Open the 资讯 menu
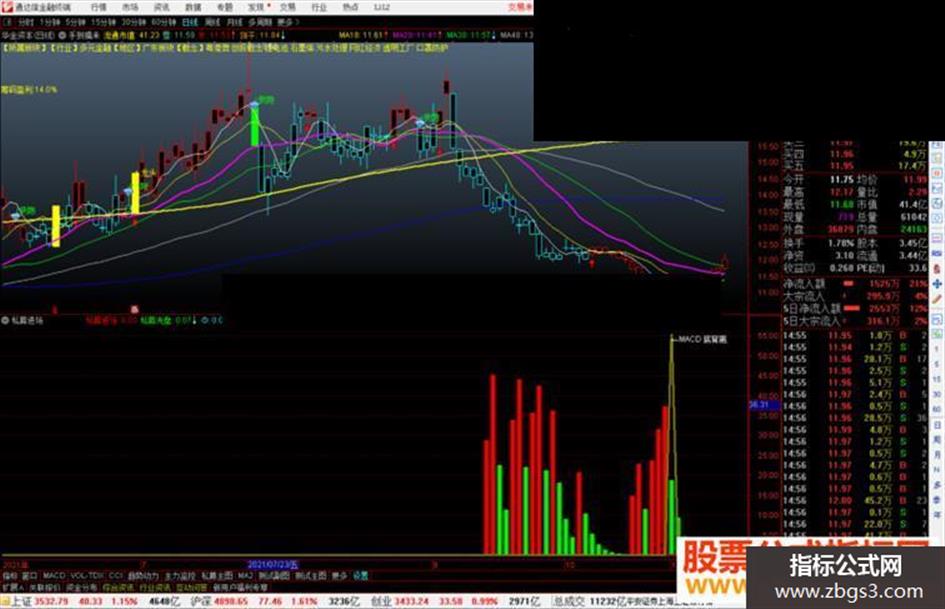 pos(162,7)
